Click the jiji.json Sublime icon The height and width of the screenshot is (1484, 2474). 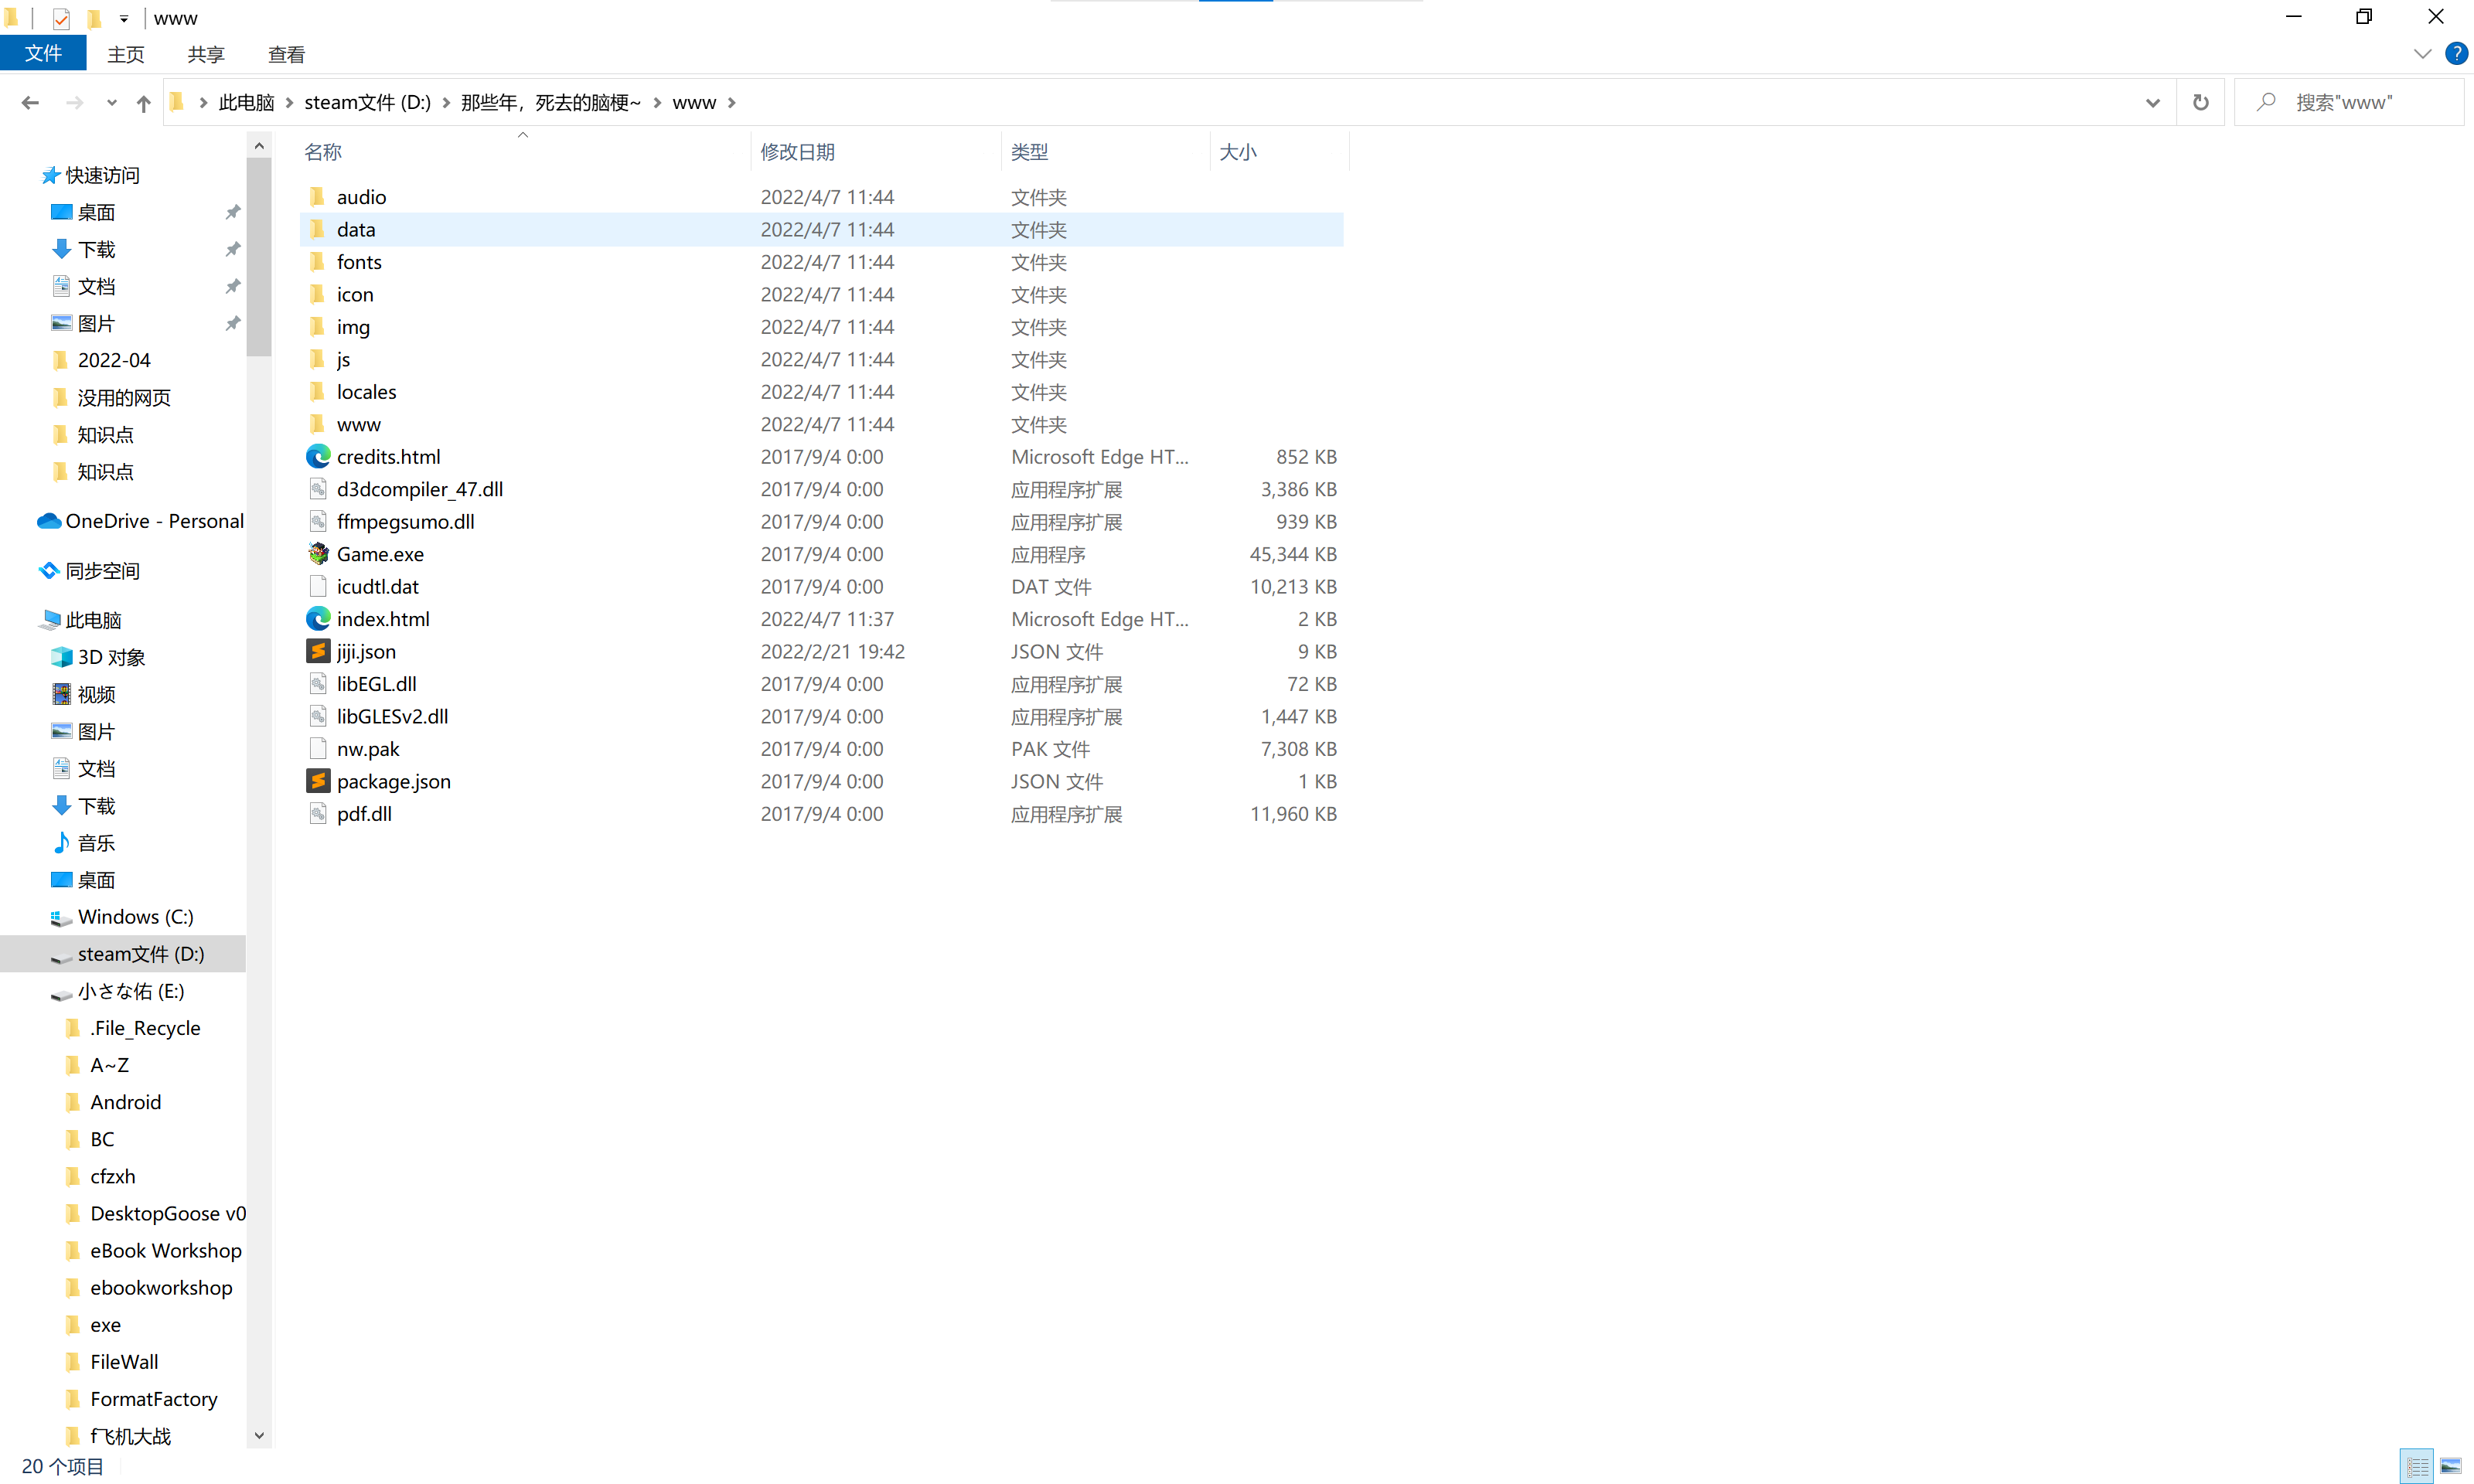(318, 651)
